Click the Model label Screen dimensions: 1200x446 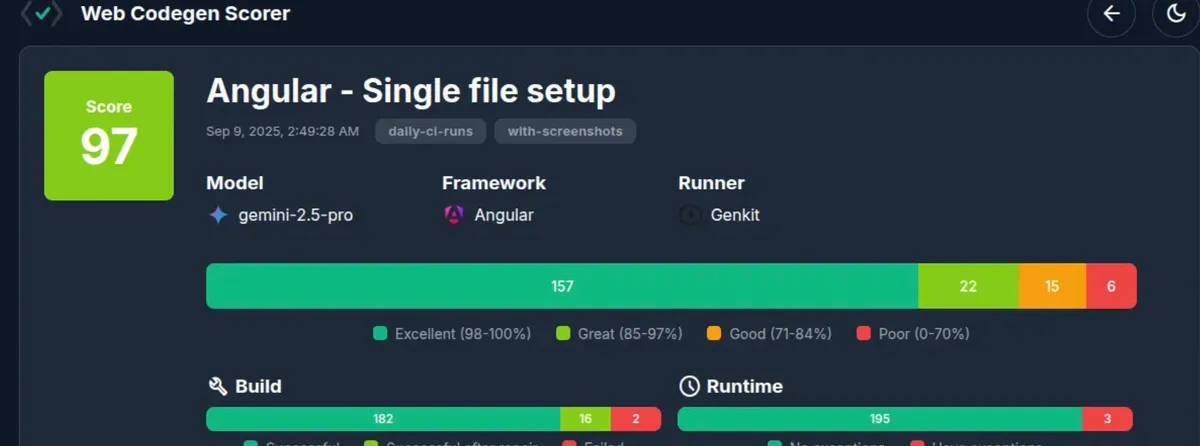coord(235,183)
